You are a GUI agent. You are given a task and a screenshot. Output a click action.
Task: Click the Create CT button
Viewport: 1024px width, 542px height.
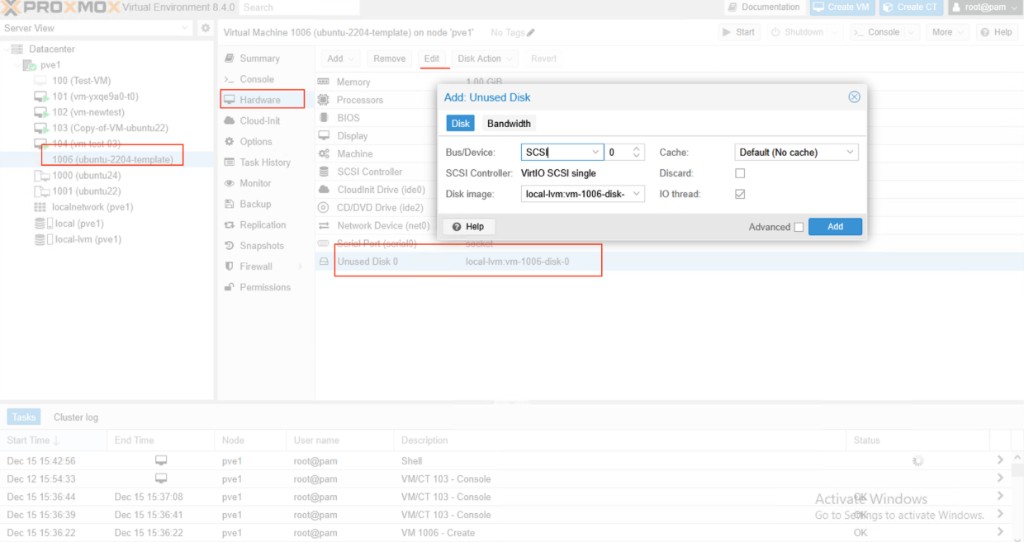click(910, 7)
